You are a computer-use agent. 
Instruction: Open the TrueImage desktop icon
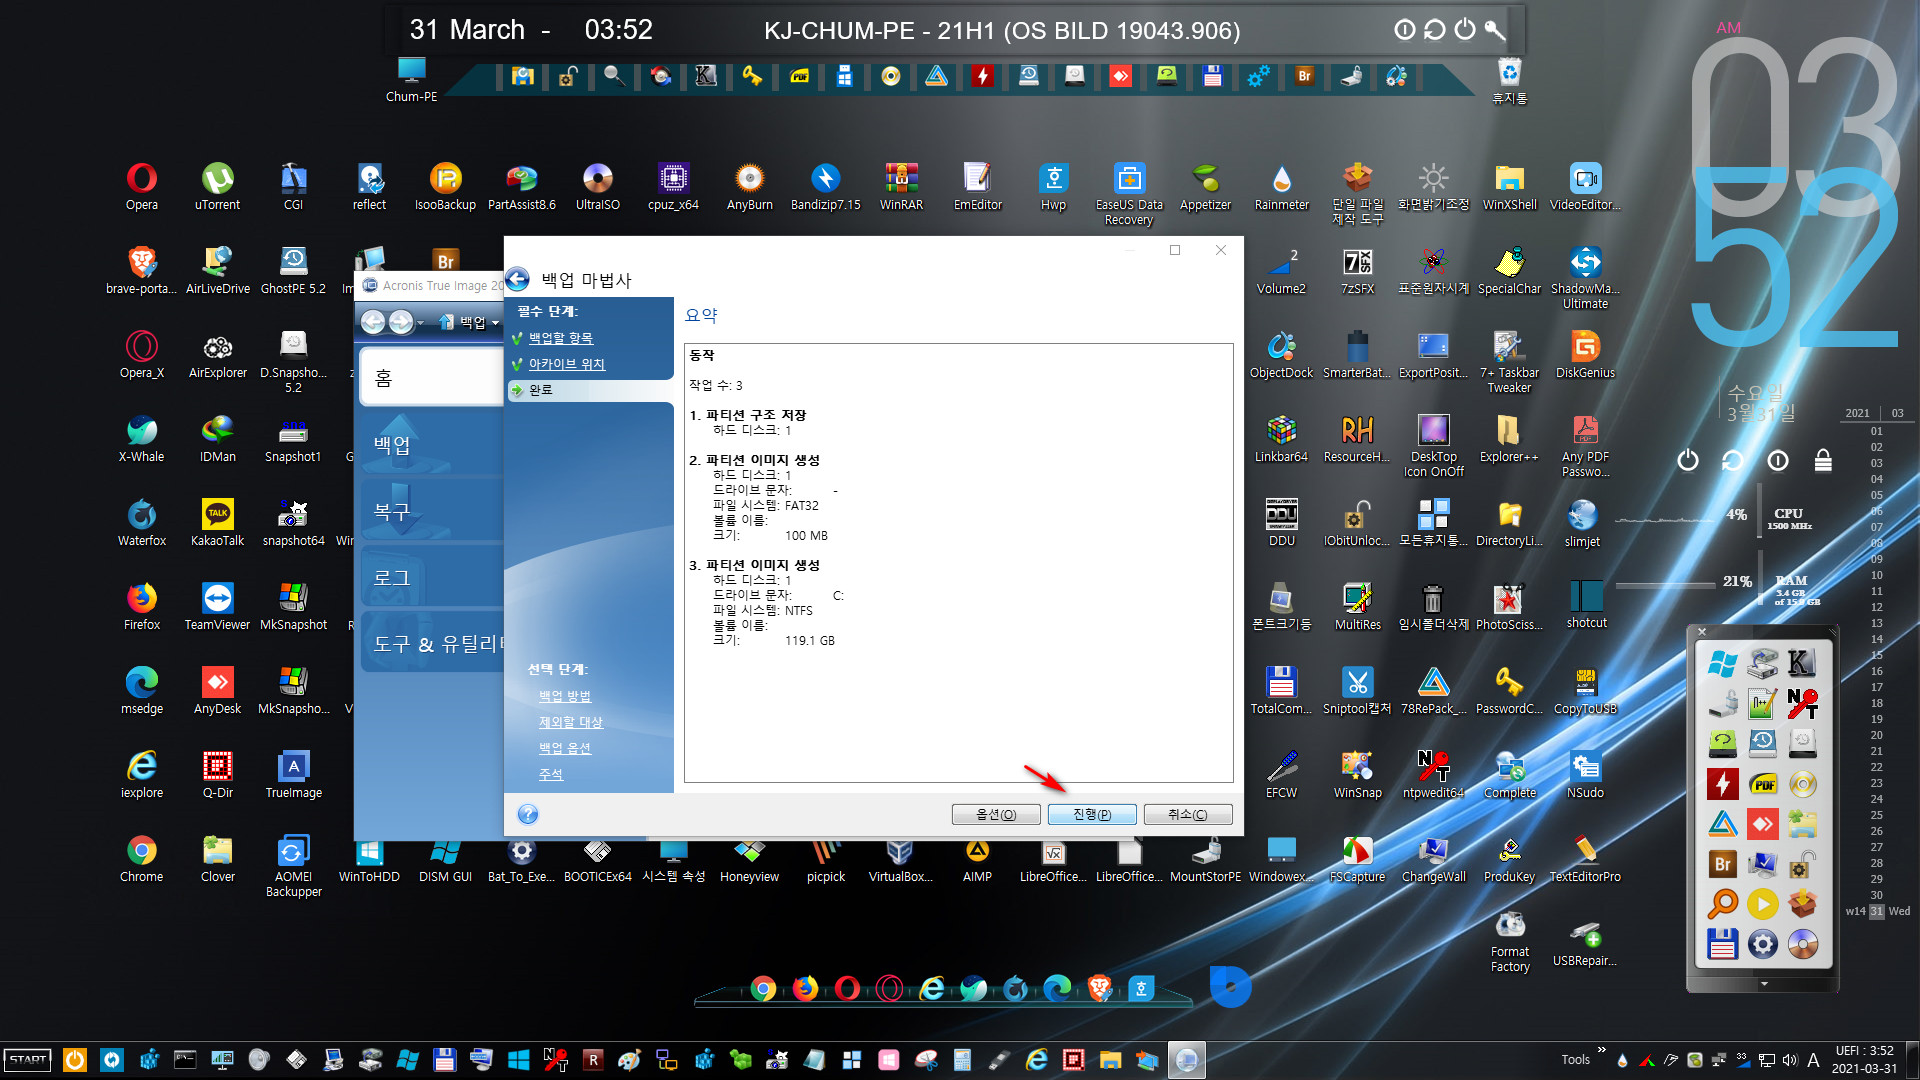293,774
